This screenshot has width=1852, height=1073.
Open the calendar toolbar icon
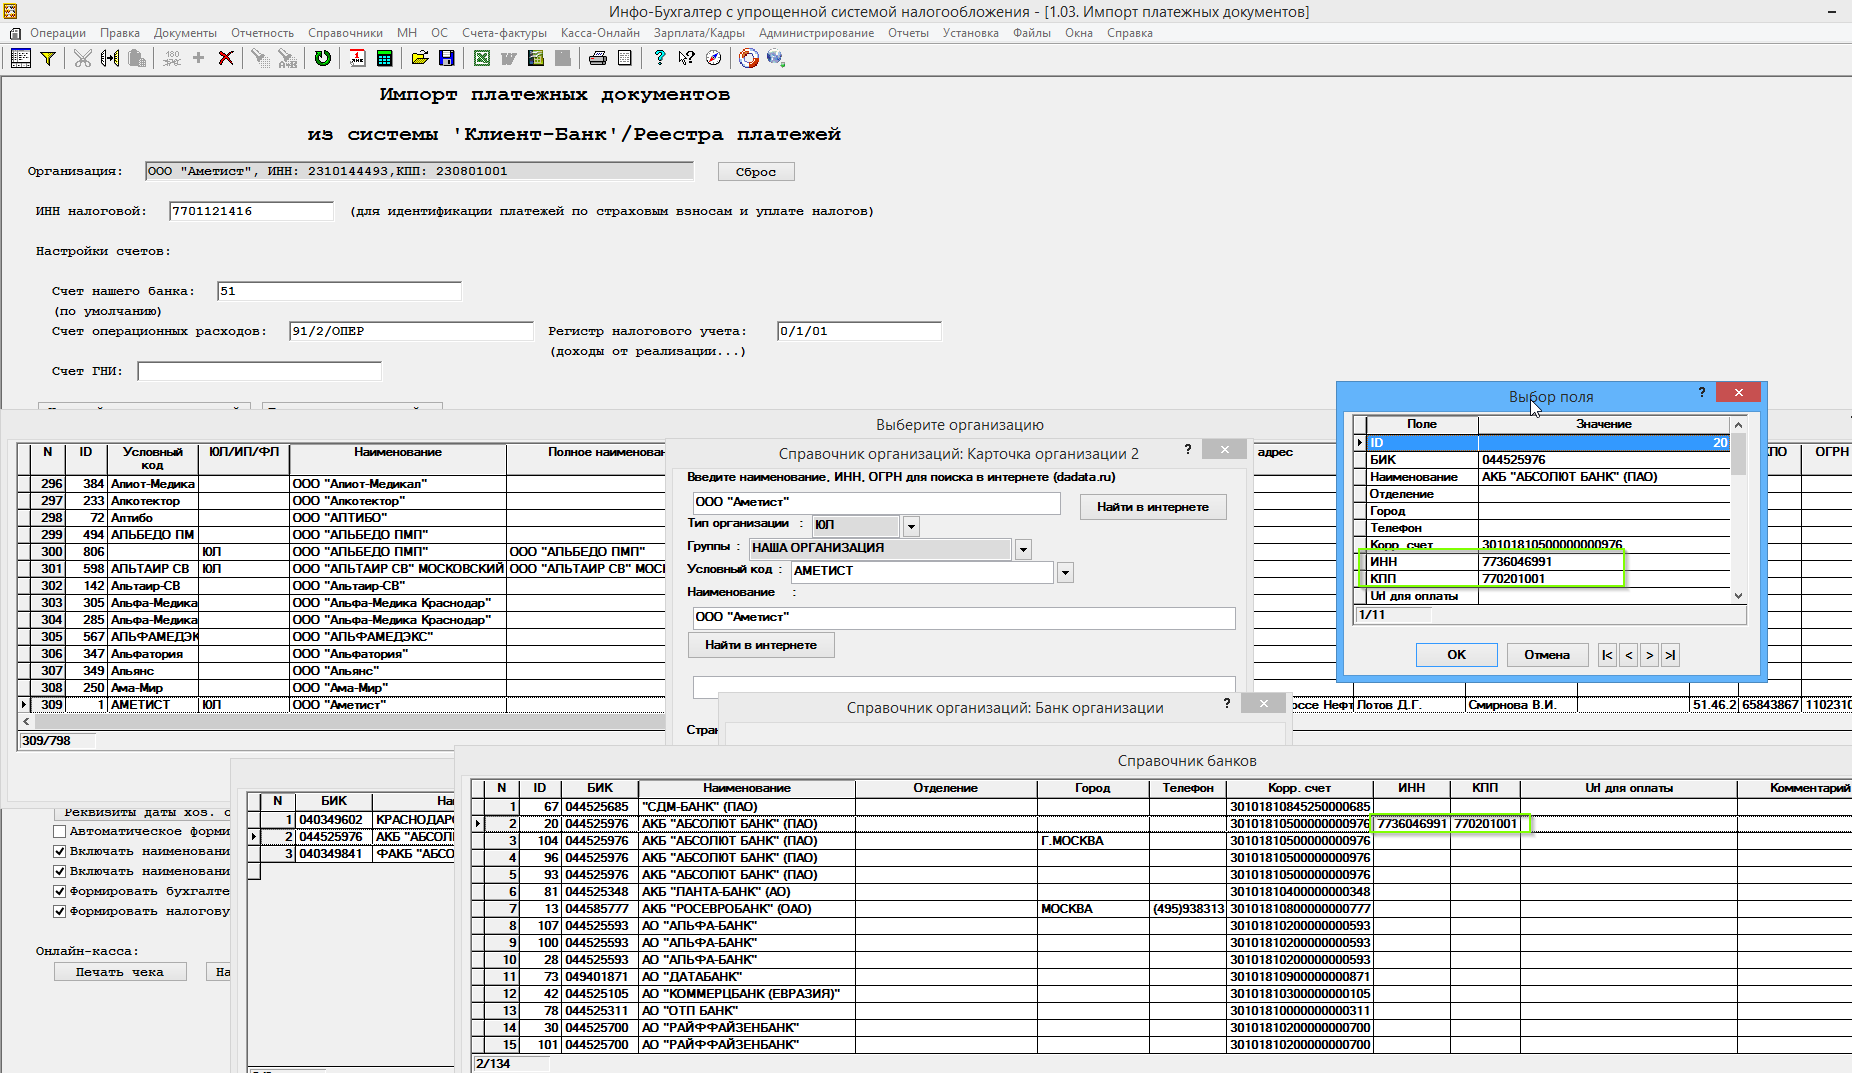click(357, 58)
